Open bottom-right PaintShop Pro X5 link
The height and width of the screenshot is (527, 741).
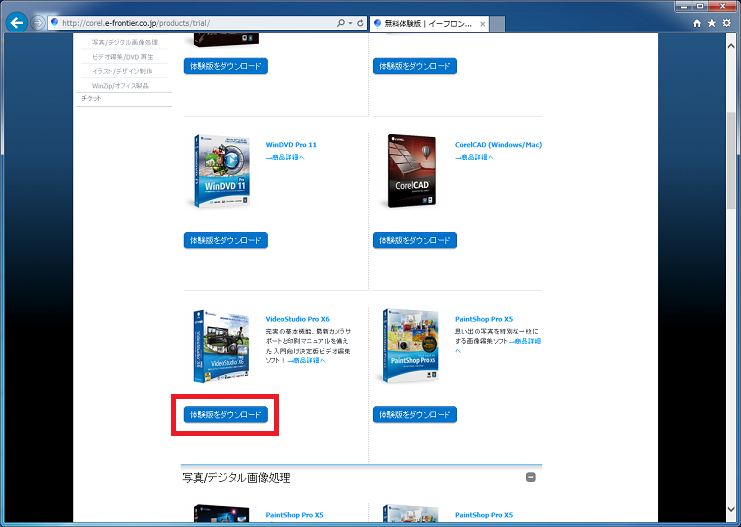pyautogui.click(x=484, y=515)
